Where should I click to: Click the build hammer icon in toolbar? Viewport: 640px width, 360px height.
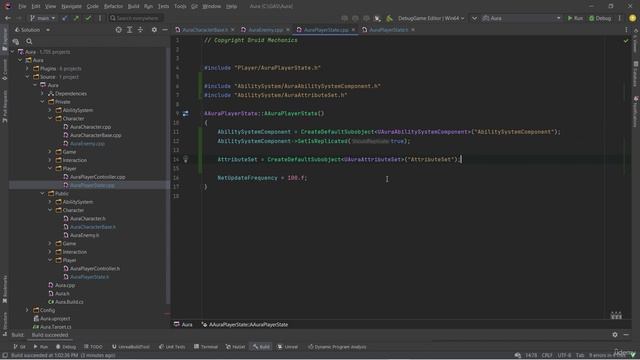click(389, 18)
